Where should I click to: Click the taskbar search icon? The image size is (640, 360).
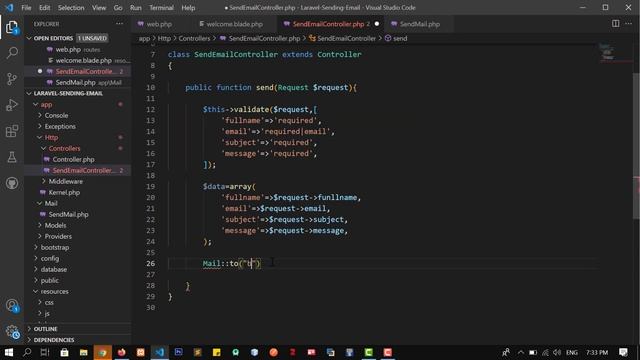[x=27, y=352]
